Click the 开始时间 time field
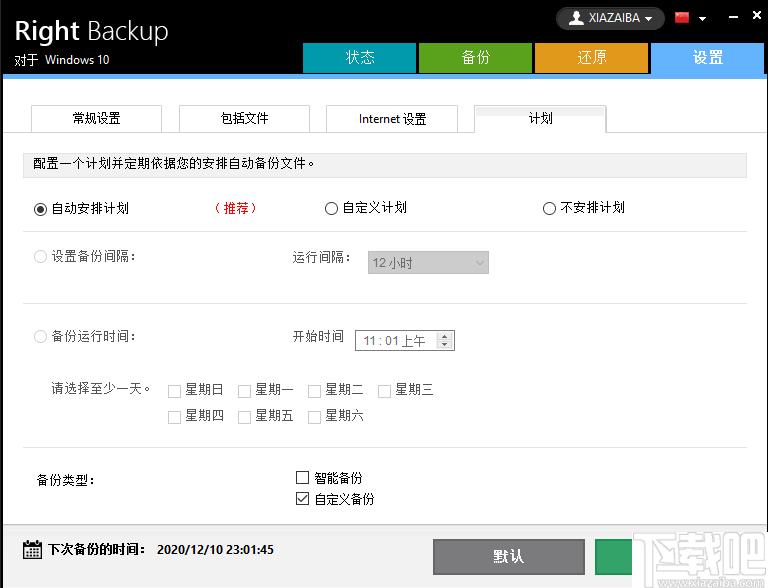Screen dimensions: 768x588 pyautogui.click(x=405, y=341)
